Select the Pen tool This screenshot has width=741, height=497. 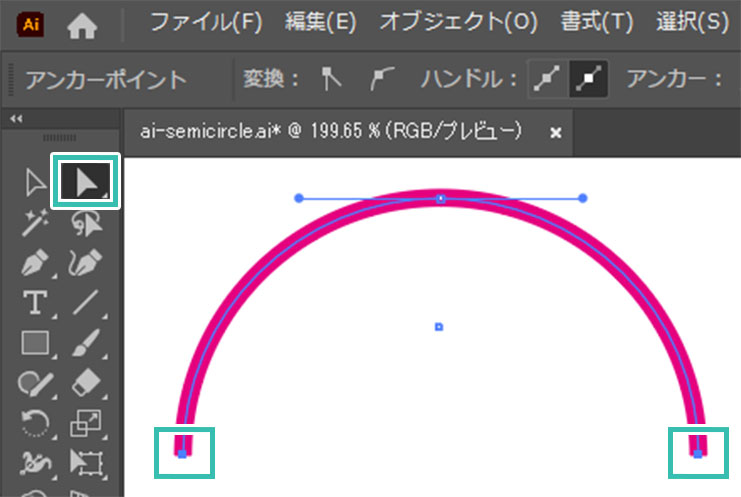coord(36,264)
